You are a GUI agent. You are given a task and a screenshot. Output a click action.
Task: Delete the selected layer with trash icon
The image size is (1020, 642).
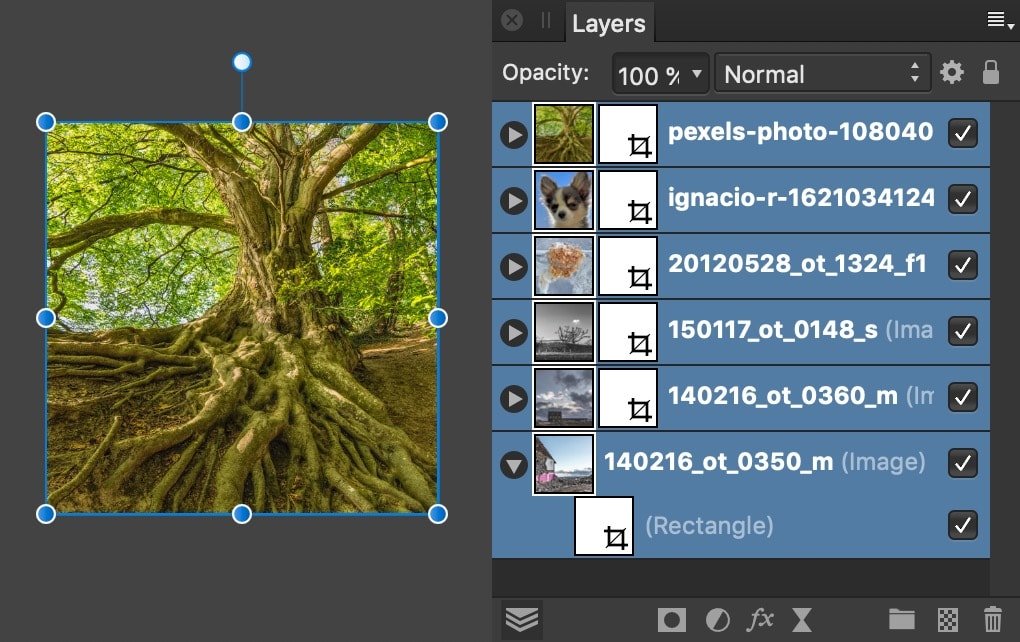[x=992, y=620]
